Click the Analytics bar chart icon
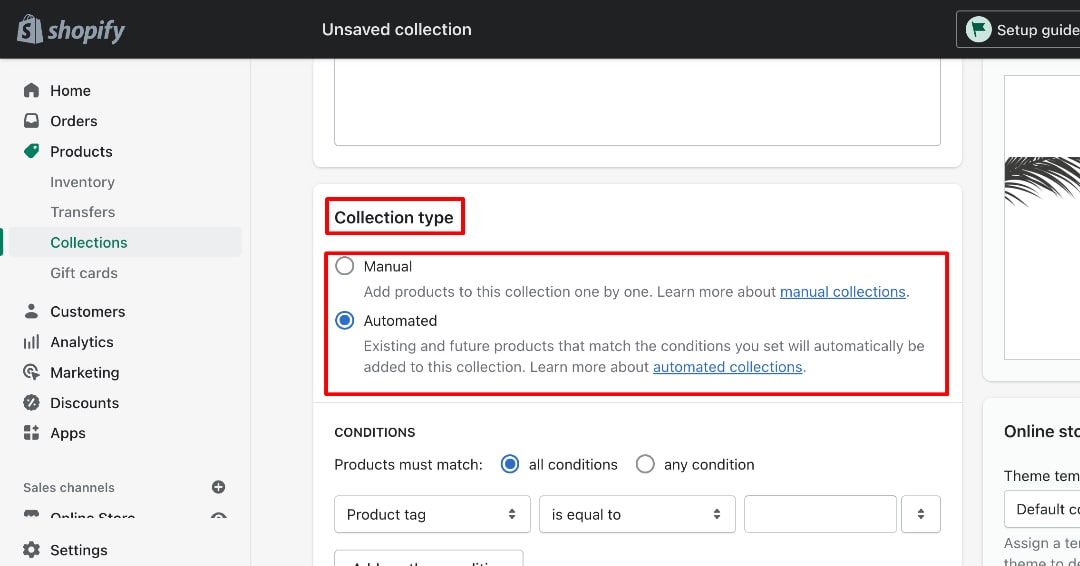 click(31, 342)
